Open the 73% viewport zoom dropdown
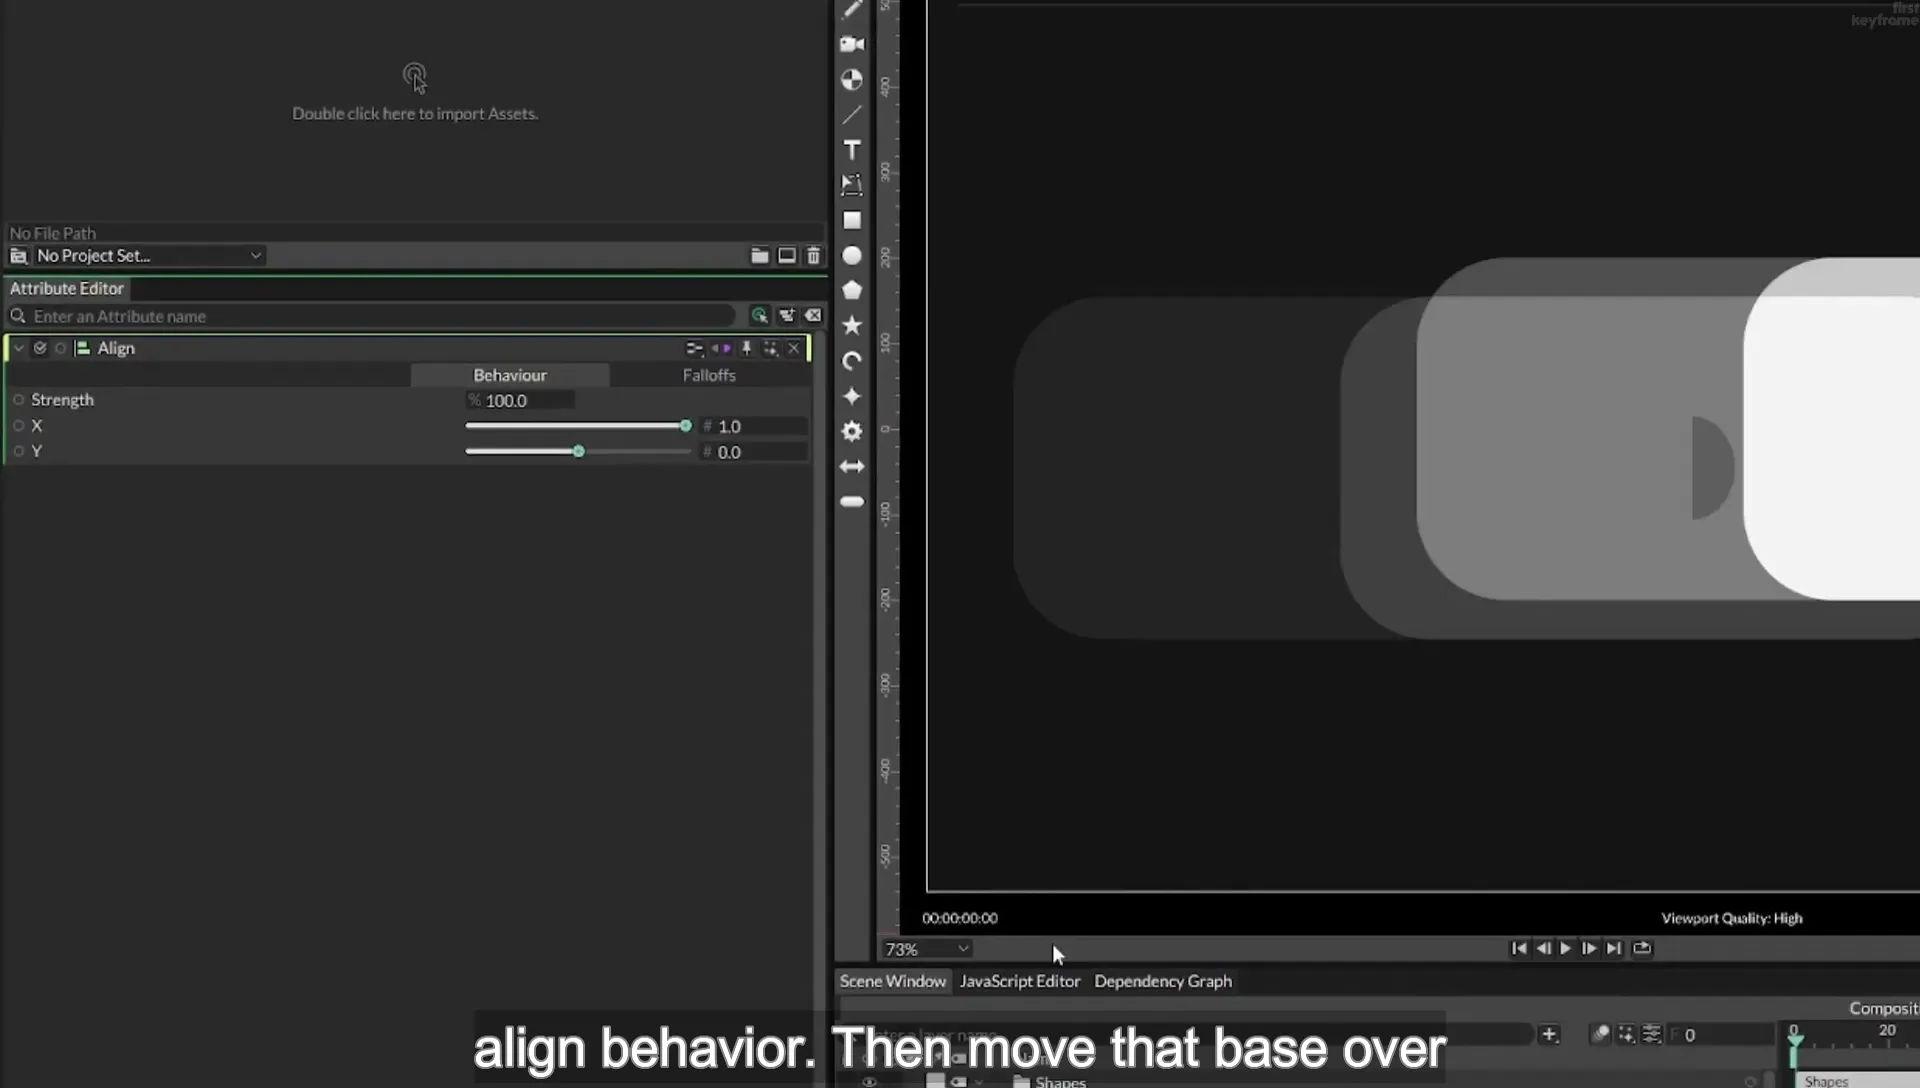The height and width of the screenshot is (1088, 1920). 926,949
